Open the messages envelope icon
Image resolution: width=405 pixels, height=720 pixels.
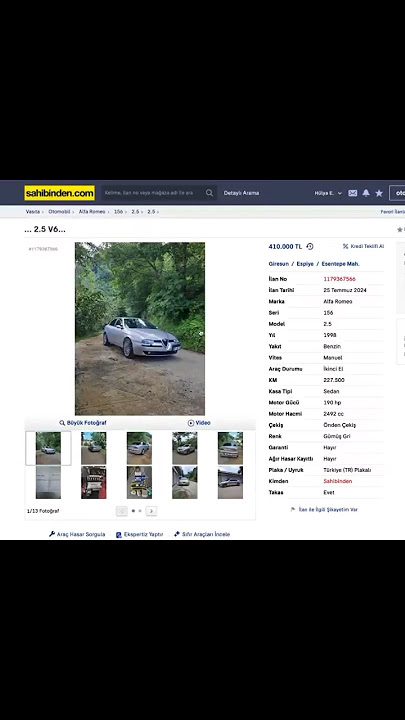click(x=353, y=193)
